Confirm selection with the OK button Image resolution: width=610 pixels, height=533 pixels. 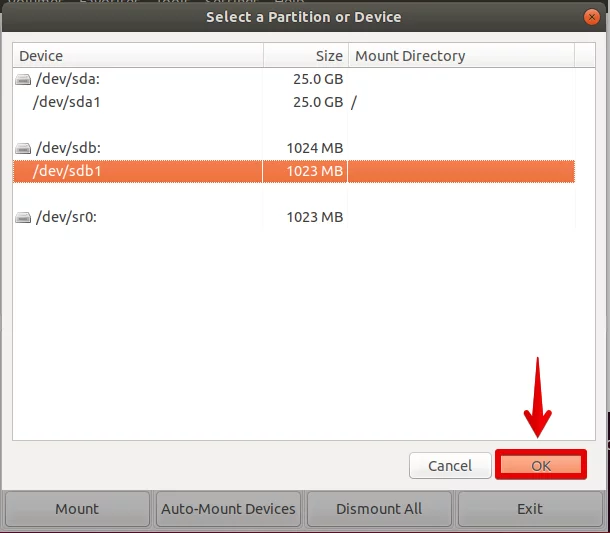[541, 465]
